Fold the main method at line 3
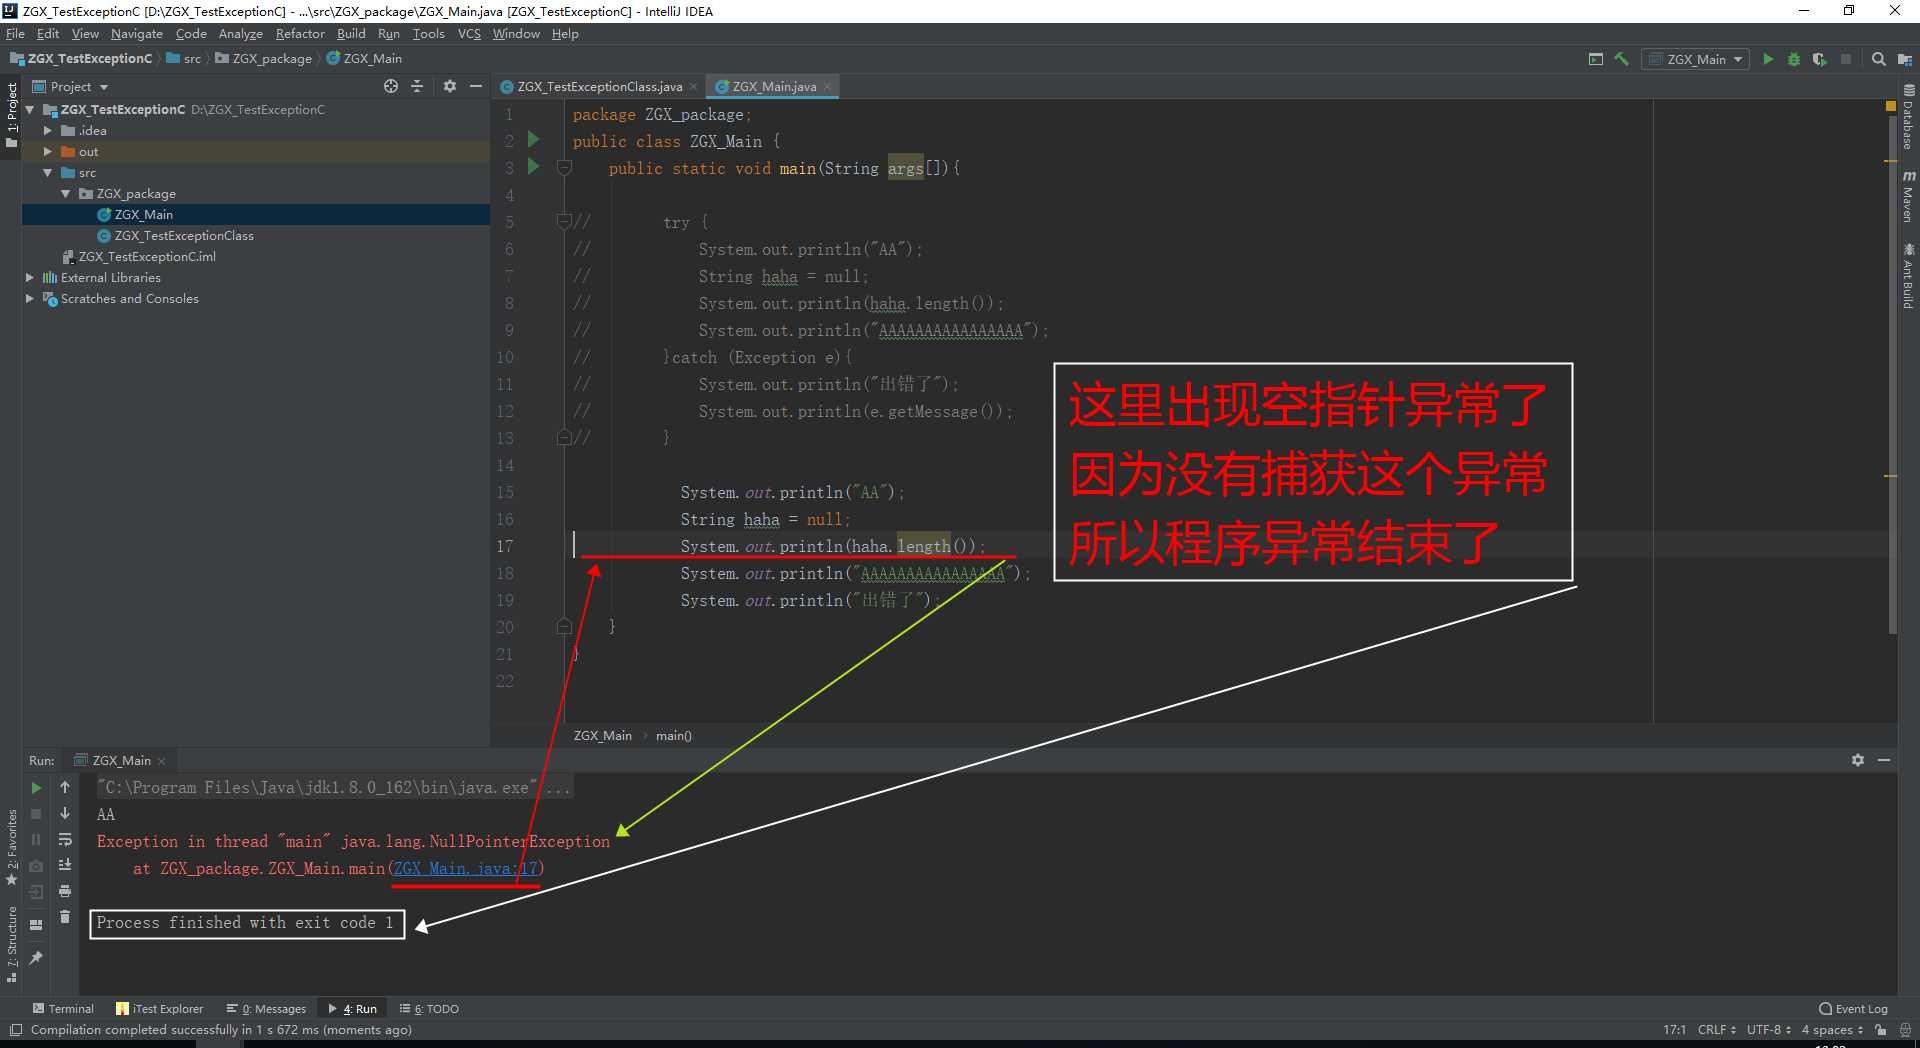1920x1048 pixels. (x=564, y=167)
